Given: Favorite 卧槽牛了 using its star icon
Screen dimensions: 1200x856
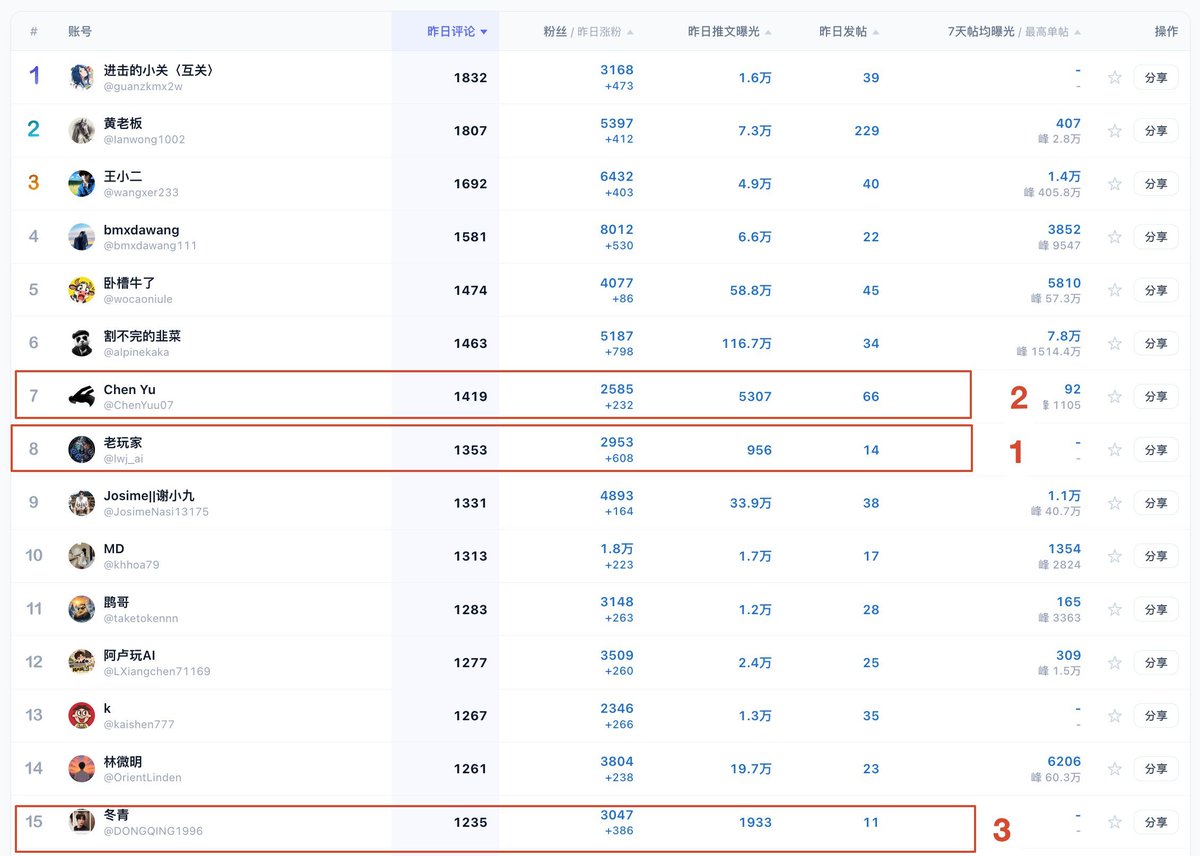Looking at the screenshot, I should pos(1115,290).
